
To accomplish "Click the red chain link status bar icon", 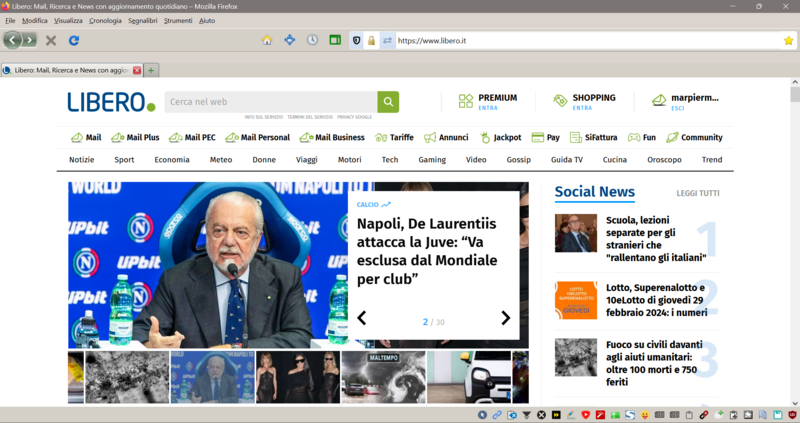I will tap(704, 415).
